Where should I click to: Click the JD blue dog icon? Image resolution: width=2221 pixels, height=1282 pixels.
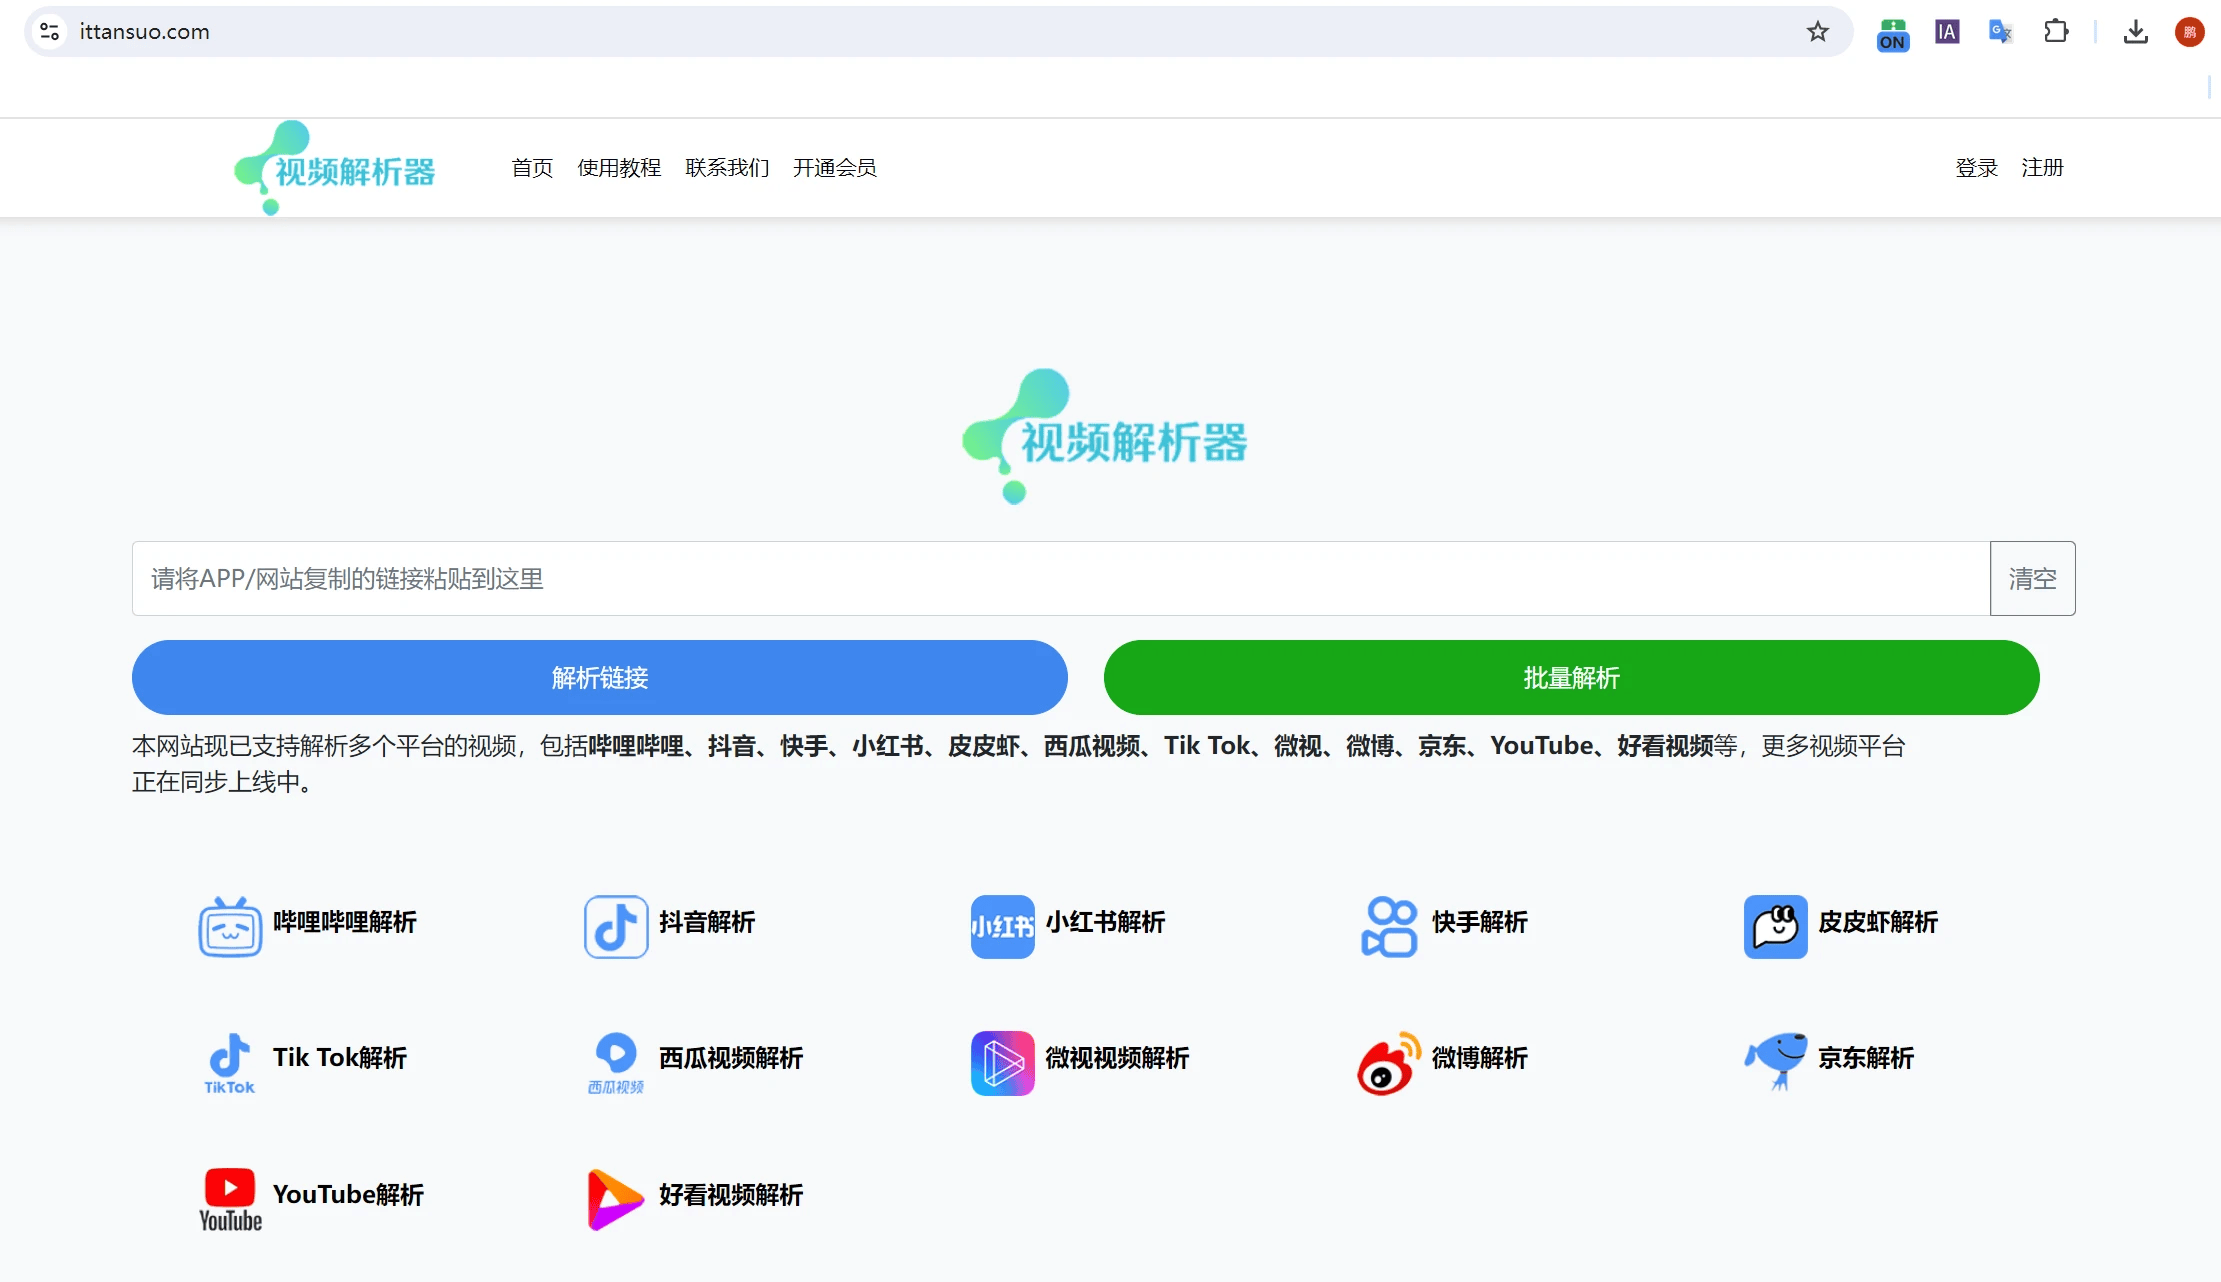(1775, 1061)
